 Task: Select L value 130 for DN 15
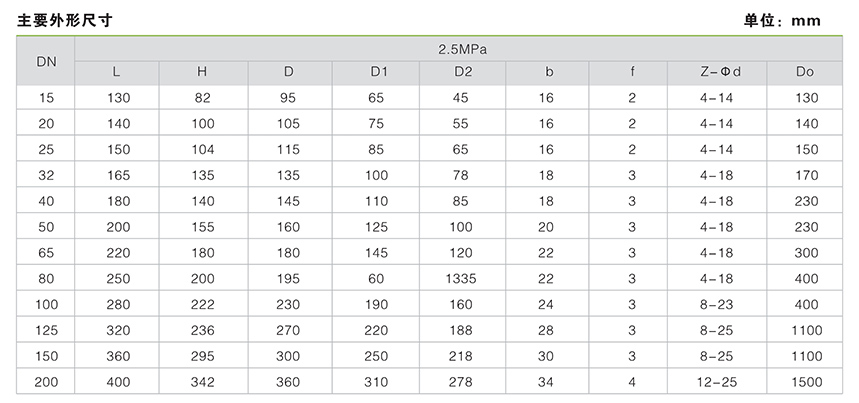pos(119,98)
